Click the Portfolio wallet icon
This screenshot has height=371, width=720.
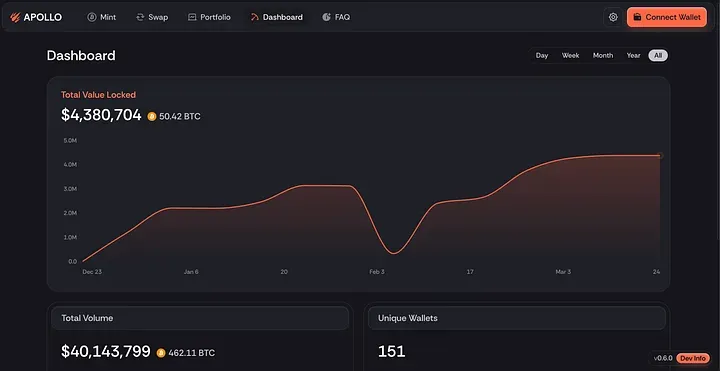click(x=192, y=17)
